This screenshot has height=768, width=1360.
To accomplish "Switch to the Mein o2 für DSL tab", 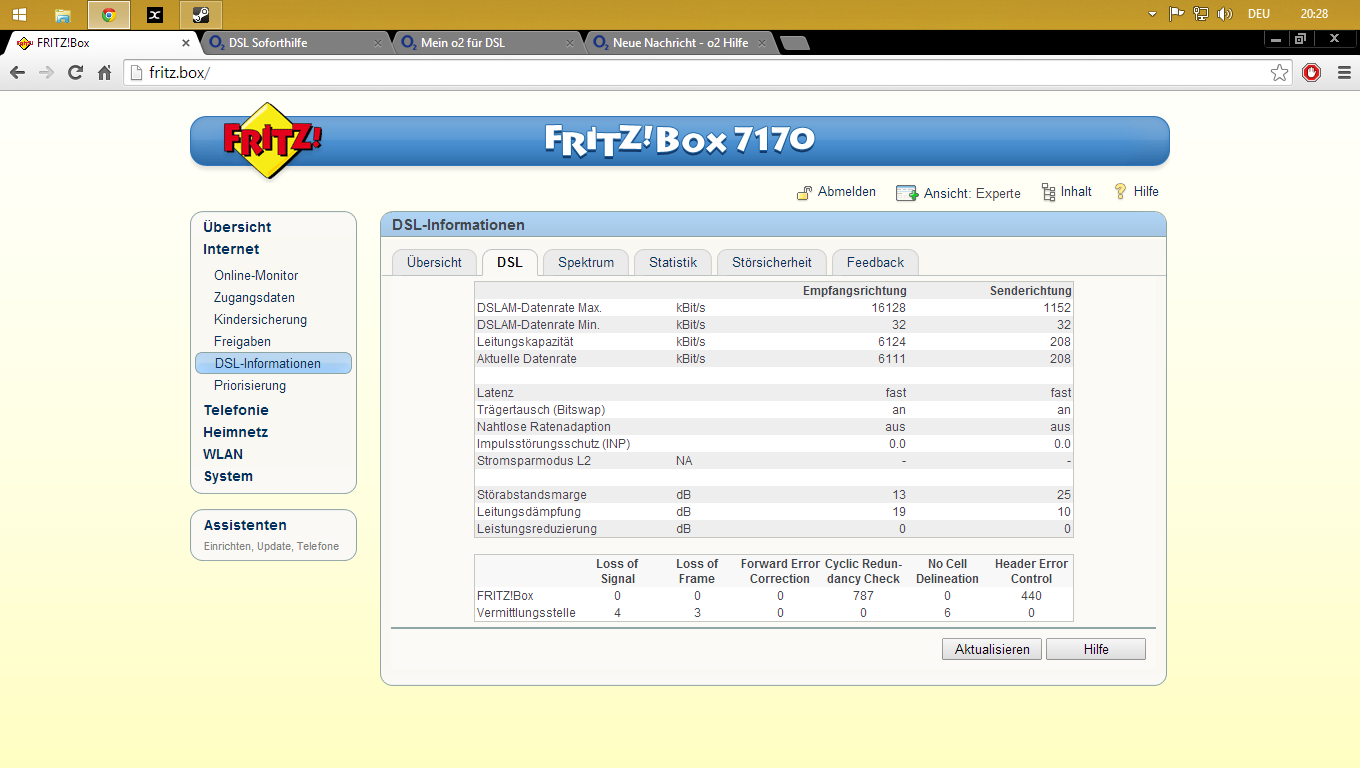I will coord(486,43).
